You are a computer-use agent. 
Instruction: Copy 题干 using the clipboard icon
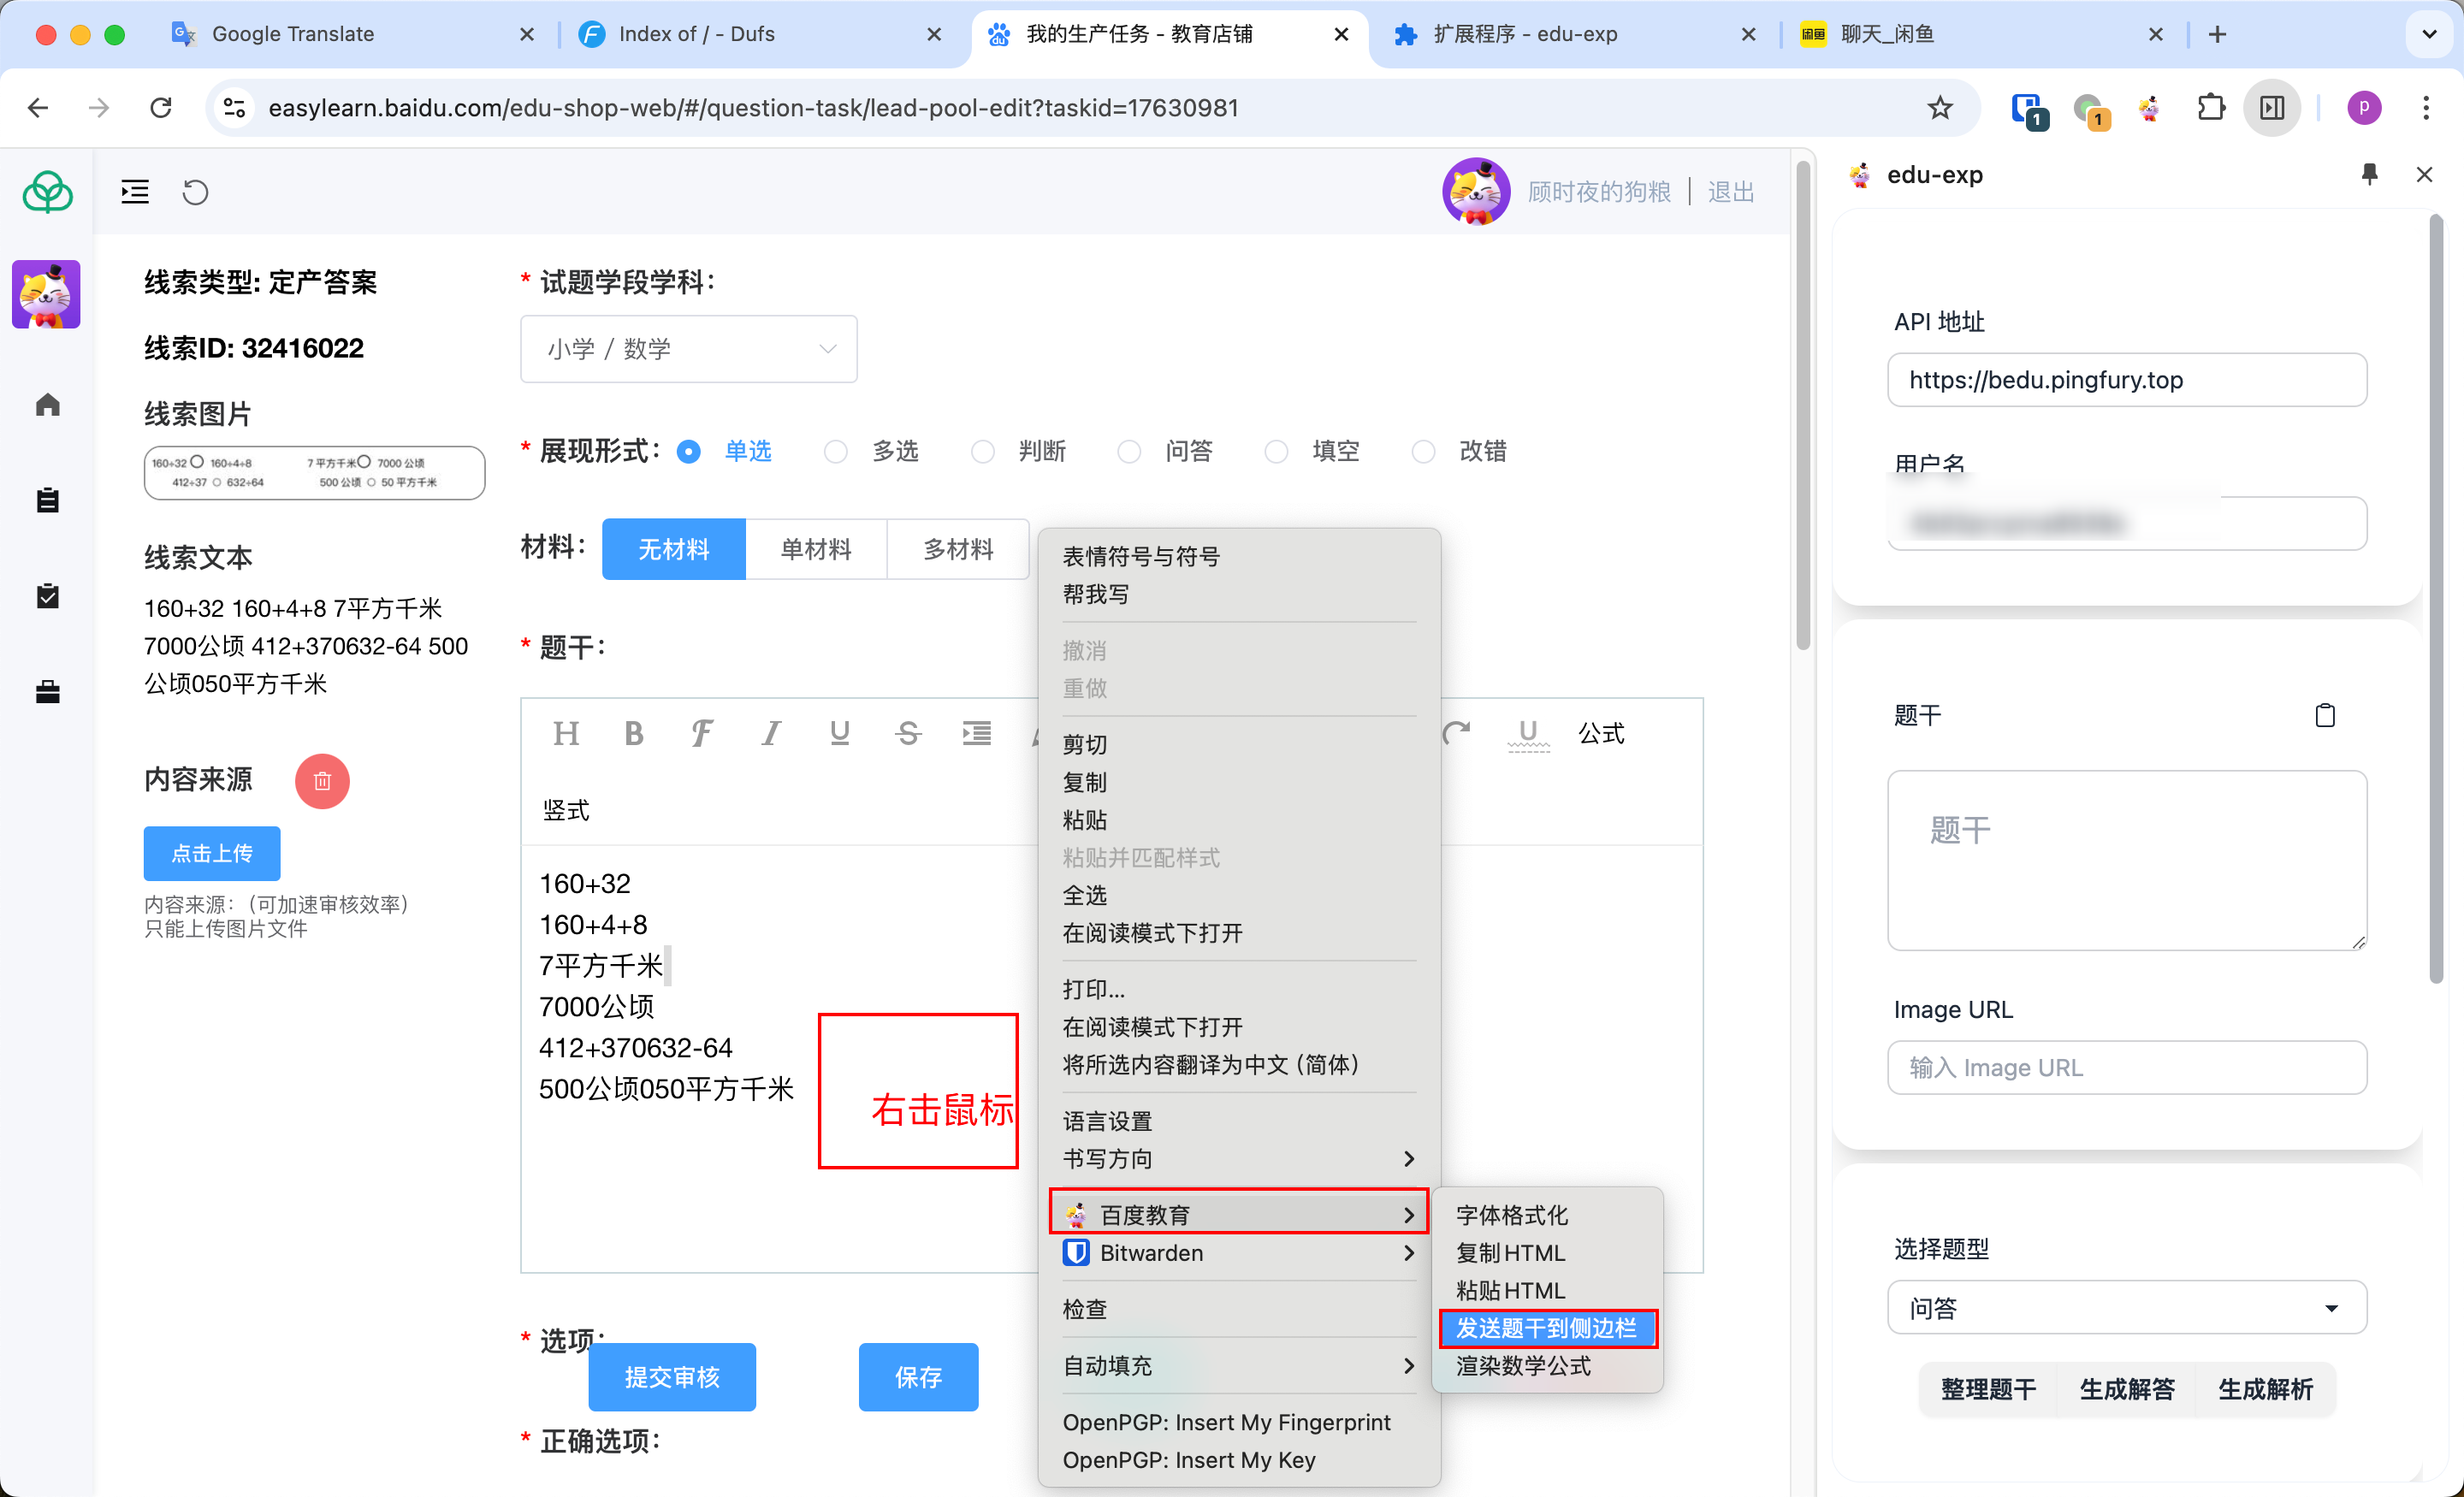2325,715
